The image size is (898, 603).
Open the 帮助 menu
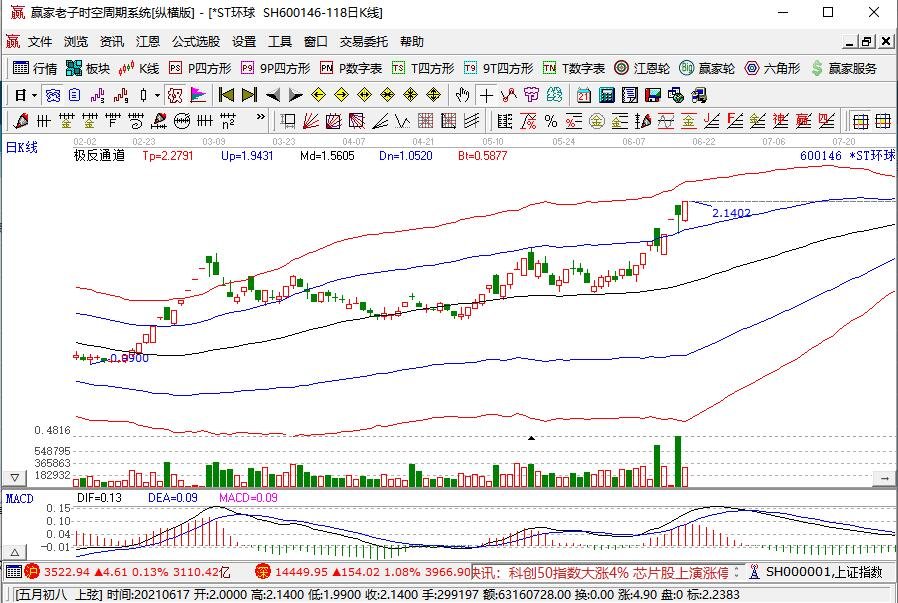click(x=412, y=42)
